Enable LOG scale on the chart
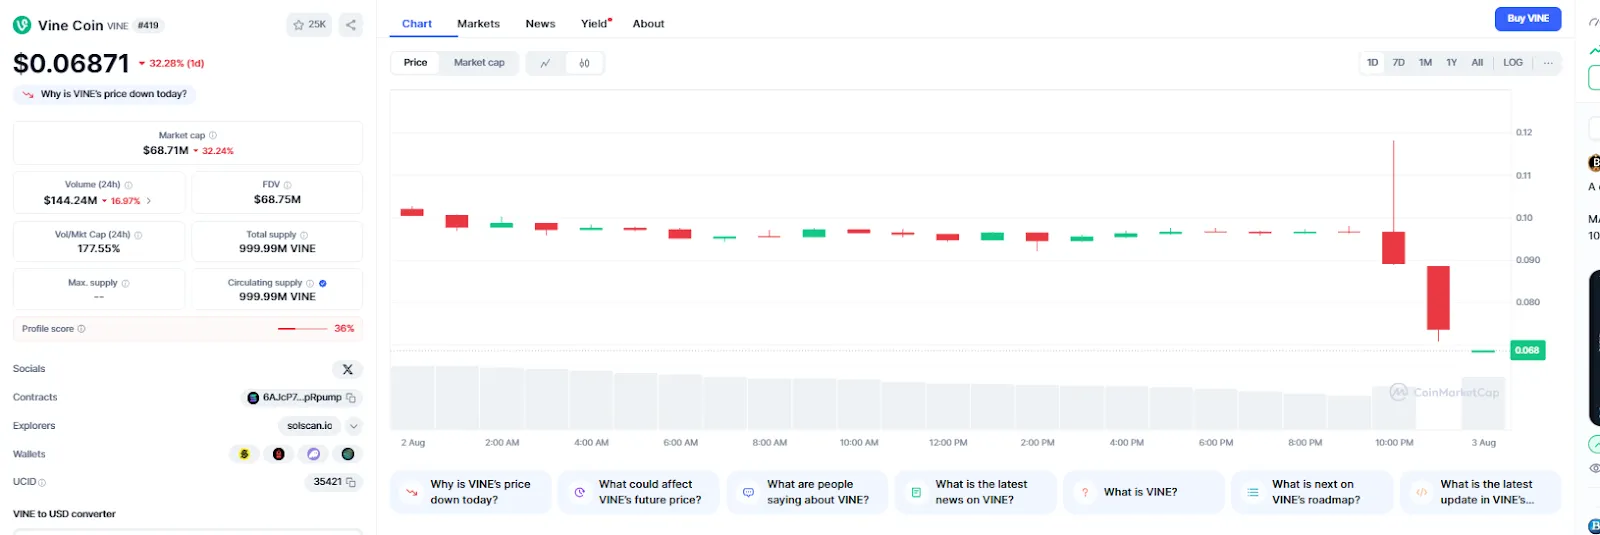Viewport: 1600px width, 535px height. [x=1513, y=63]
